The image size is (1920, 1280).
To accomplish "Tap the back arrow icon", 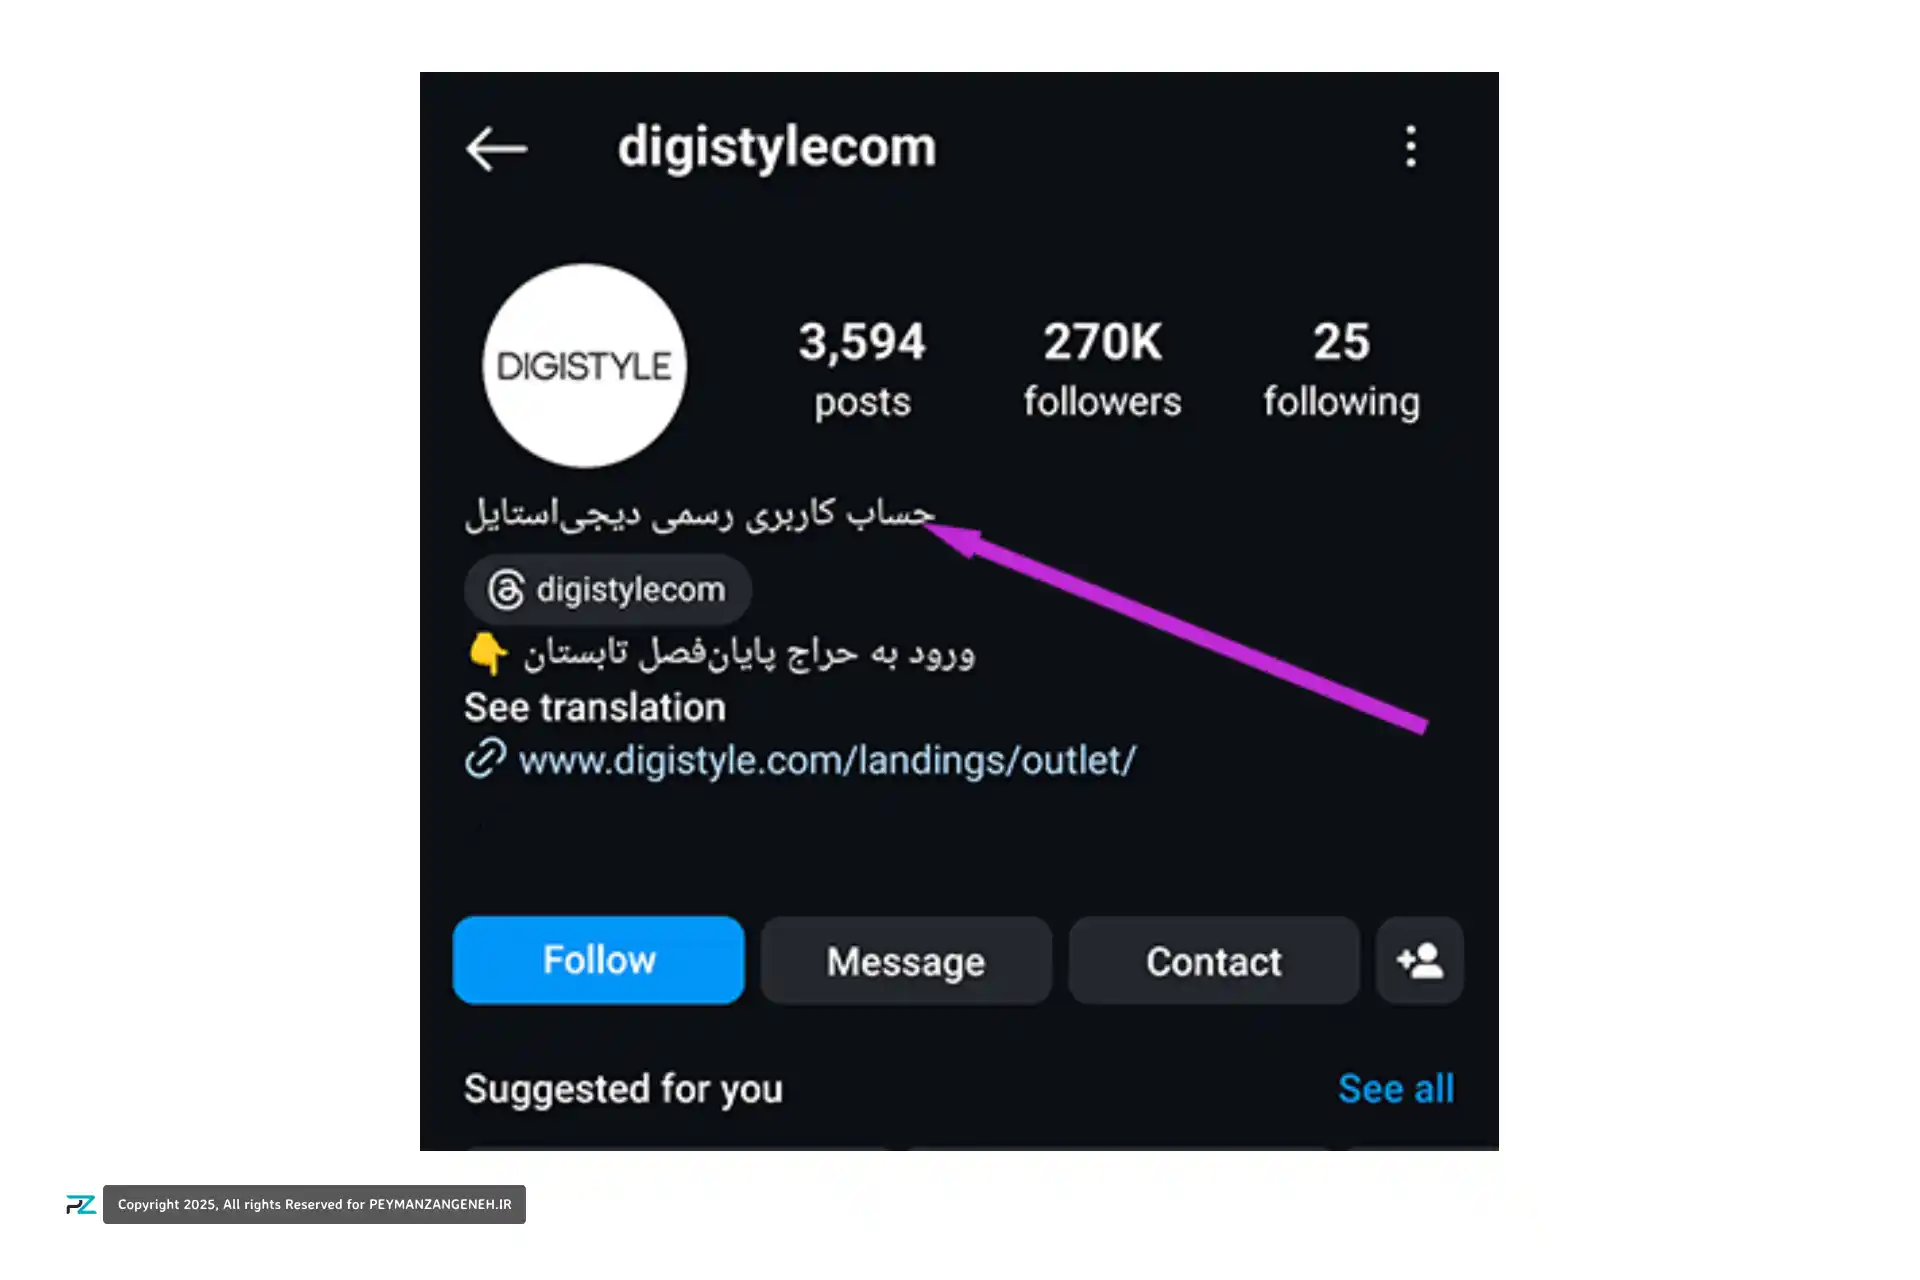I will [496, 149].
